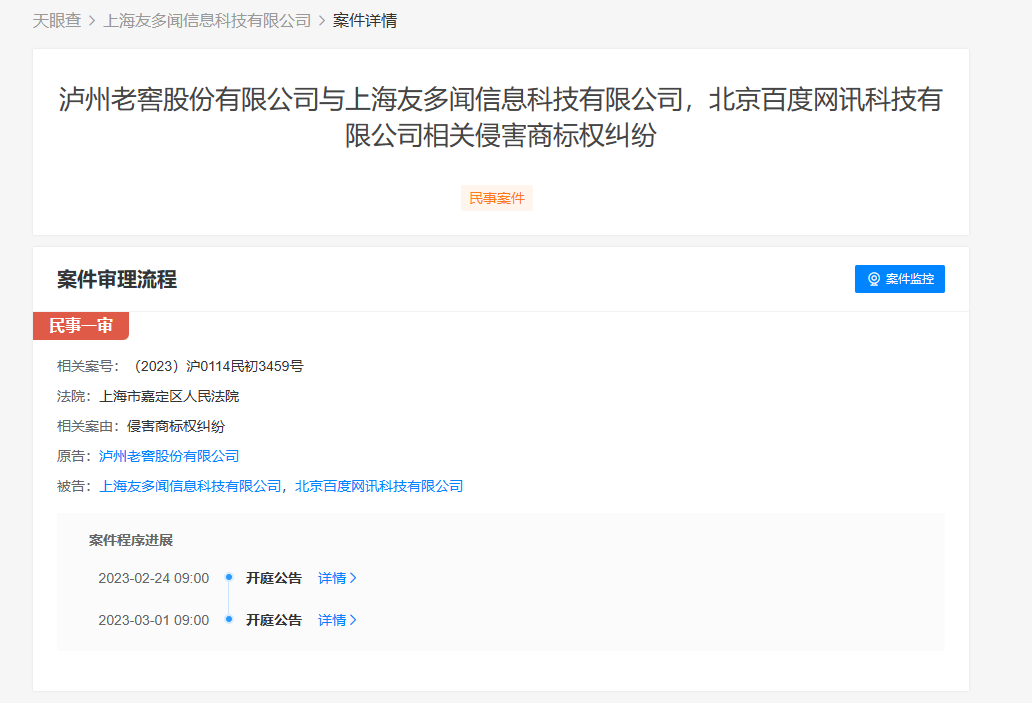Click the timeline dot for 2023-02-24
1032x703 pixels.
(x=229, y=577)
